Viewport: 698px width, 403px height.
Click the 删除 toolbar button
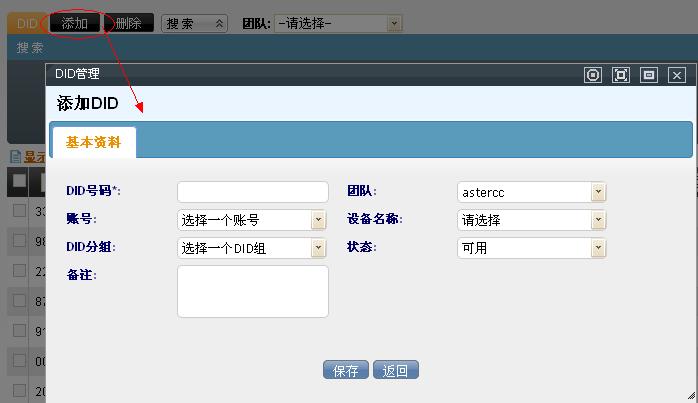pyautogui.click(x=129, y=22)
